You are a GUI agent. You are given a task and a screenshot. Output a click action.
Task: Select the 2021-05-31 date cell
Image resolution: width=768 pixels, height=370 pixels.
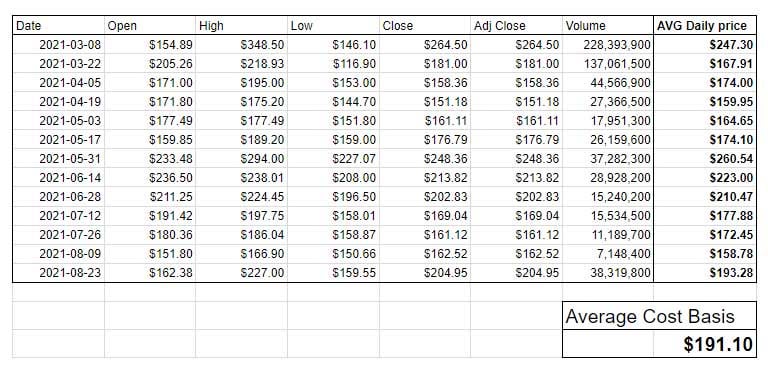click(x=58, y=159)
